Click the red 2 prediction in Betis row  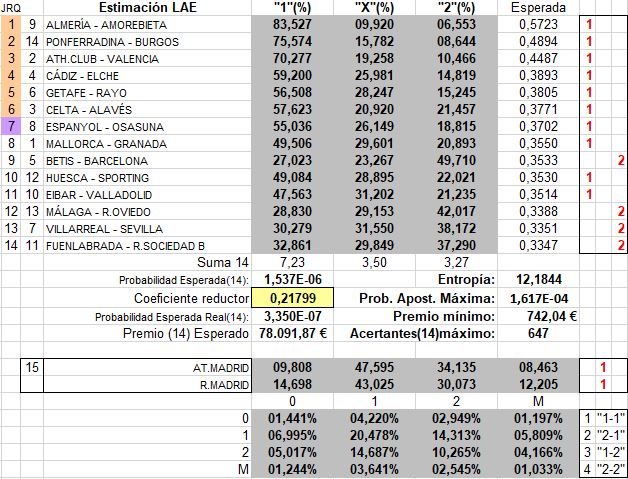(621, 161)
